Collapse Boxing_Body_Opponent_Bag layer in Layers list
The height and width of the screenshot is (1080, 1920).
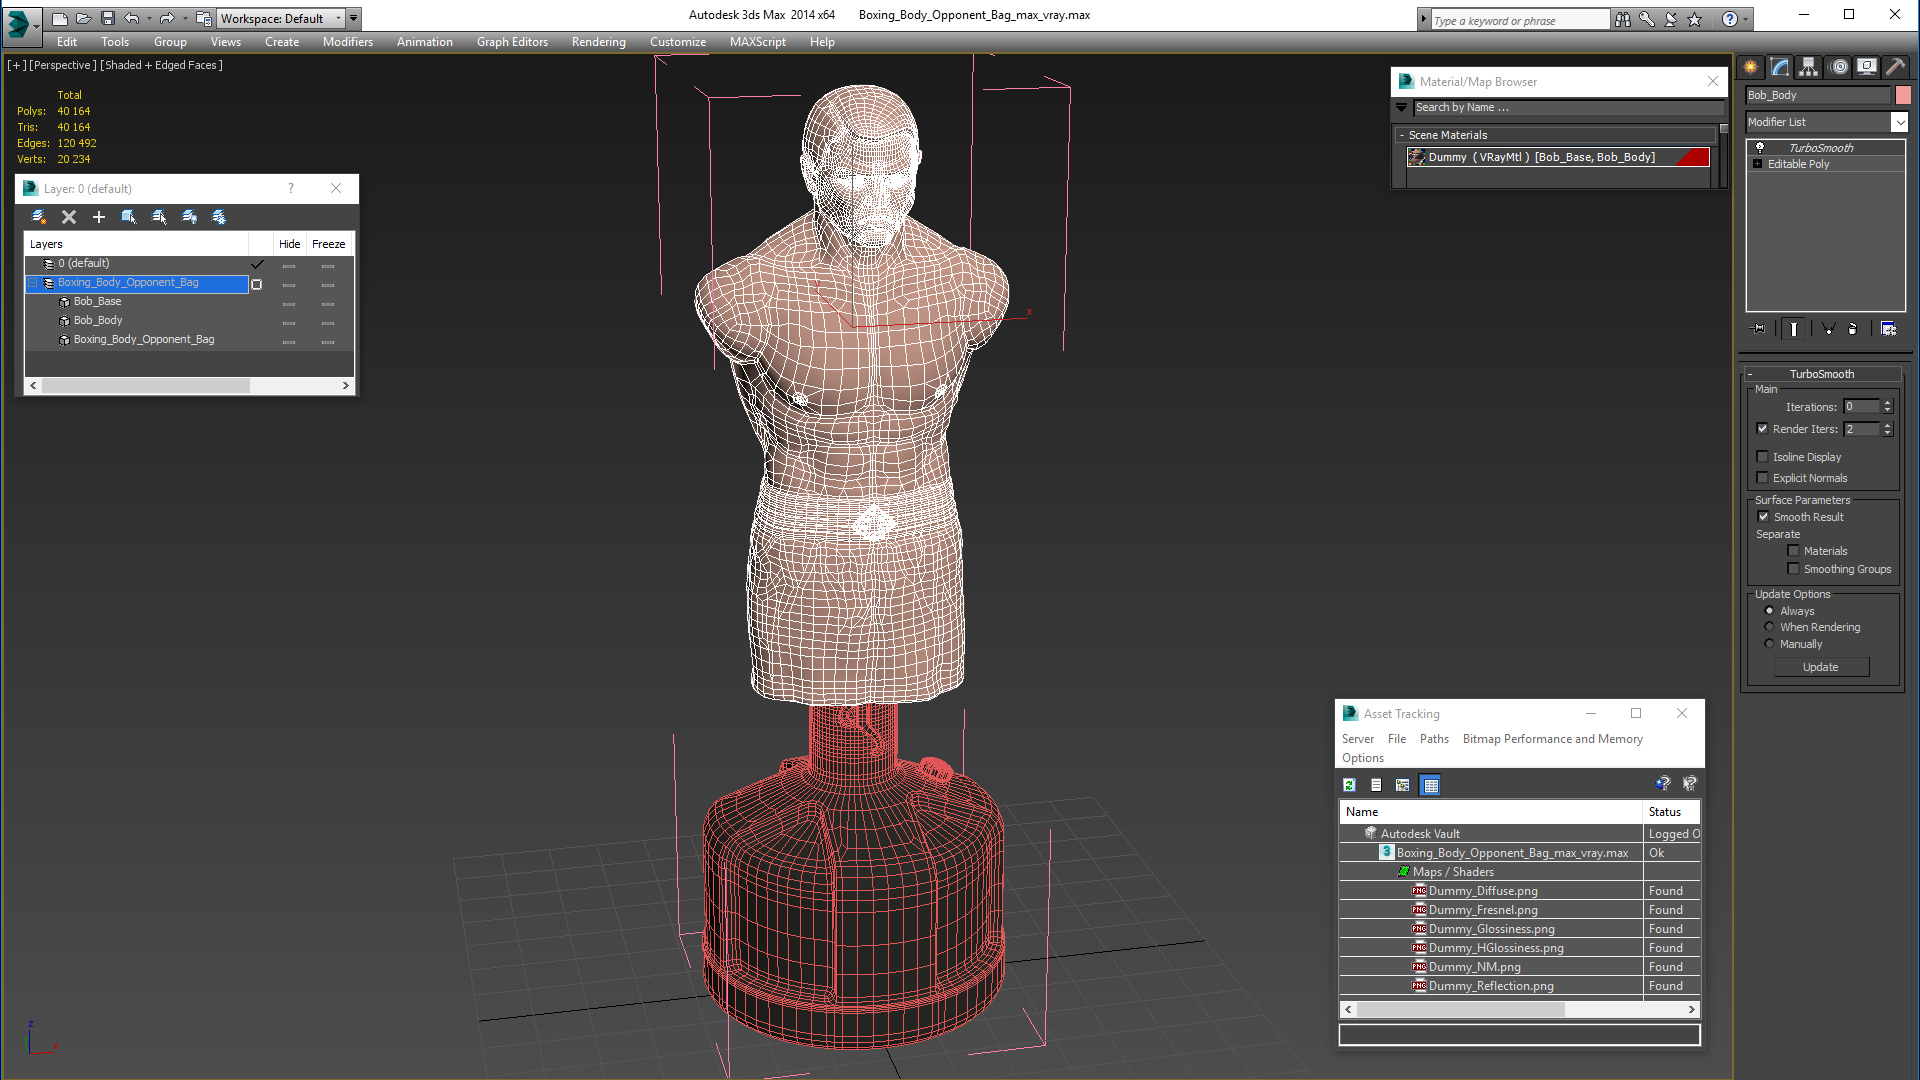point(32,283)
